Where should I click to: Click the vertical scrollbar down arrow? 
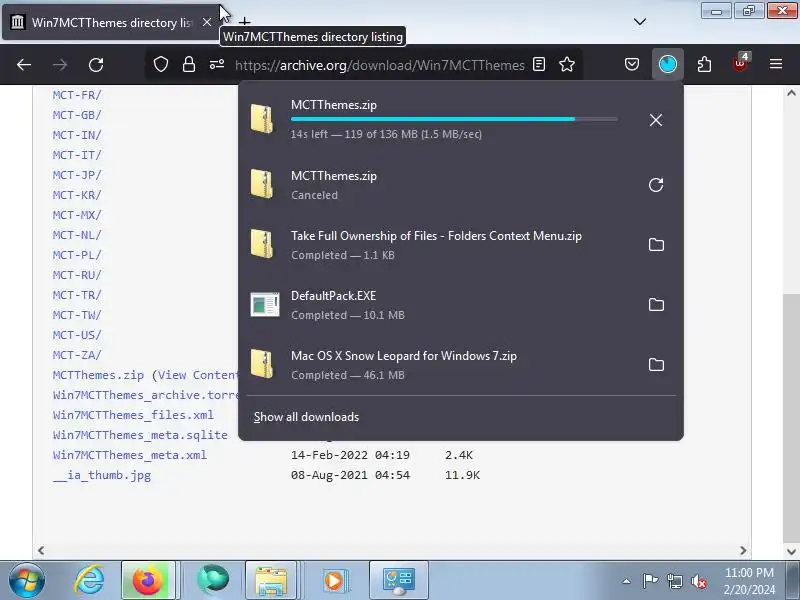click(x=791, y=552)
